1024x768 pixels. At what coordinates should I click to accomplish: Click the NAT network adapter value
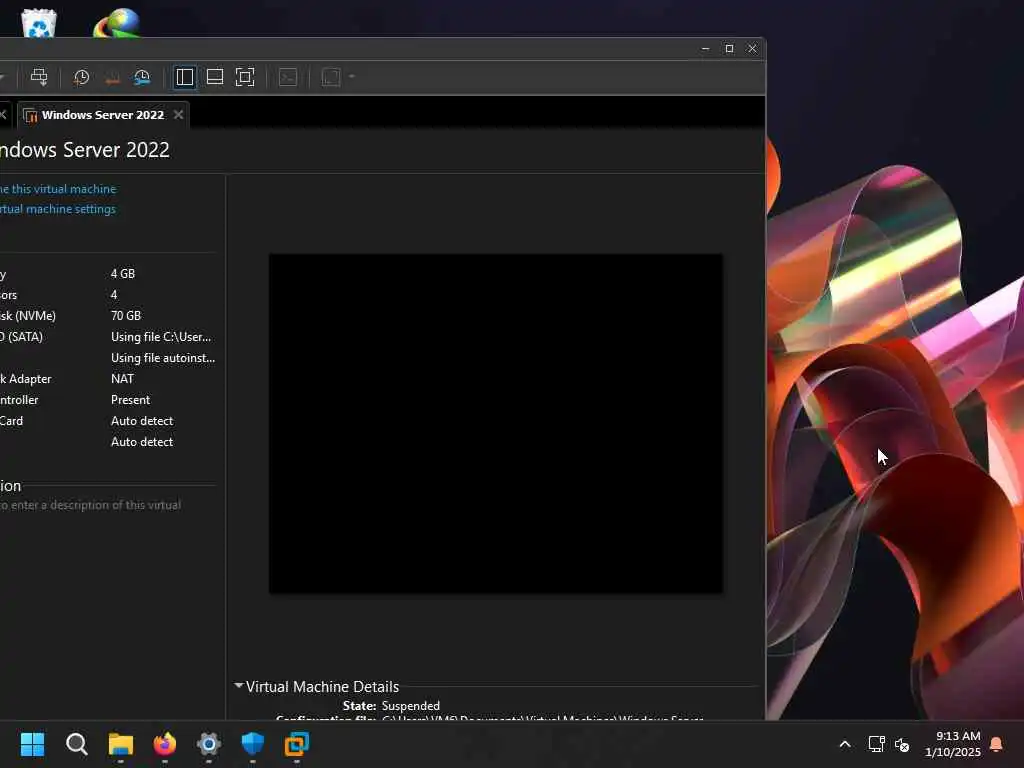pyautogui.click(x=122, y=379)
